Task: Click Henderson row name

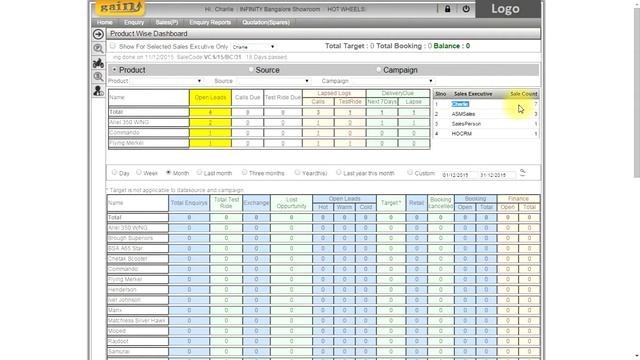Action: tap(122, 290)
